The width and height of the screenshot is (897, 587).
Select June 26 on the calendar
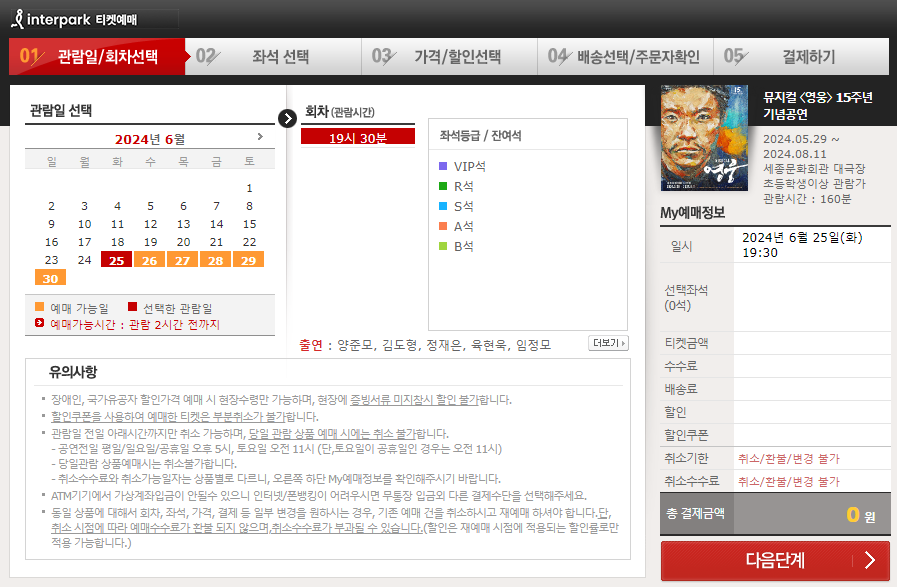(151, 259)
